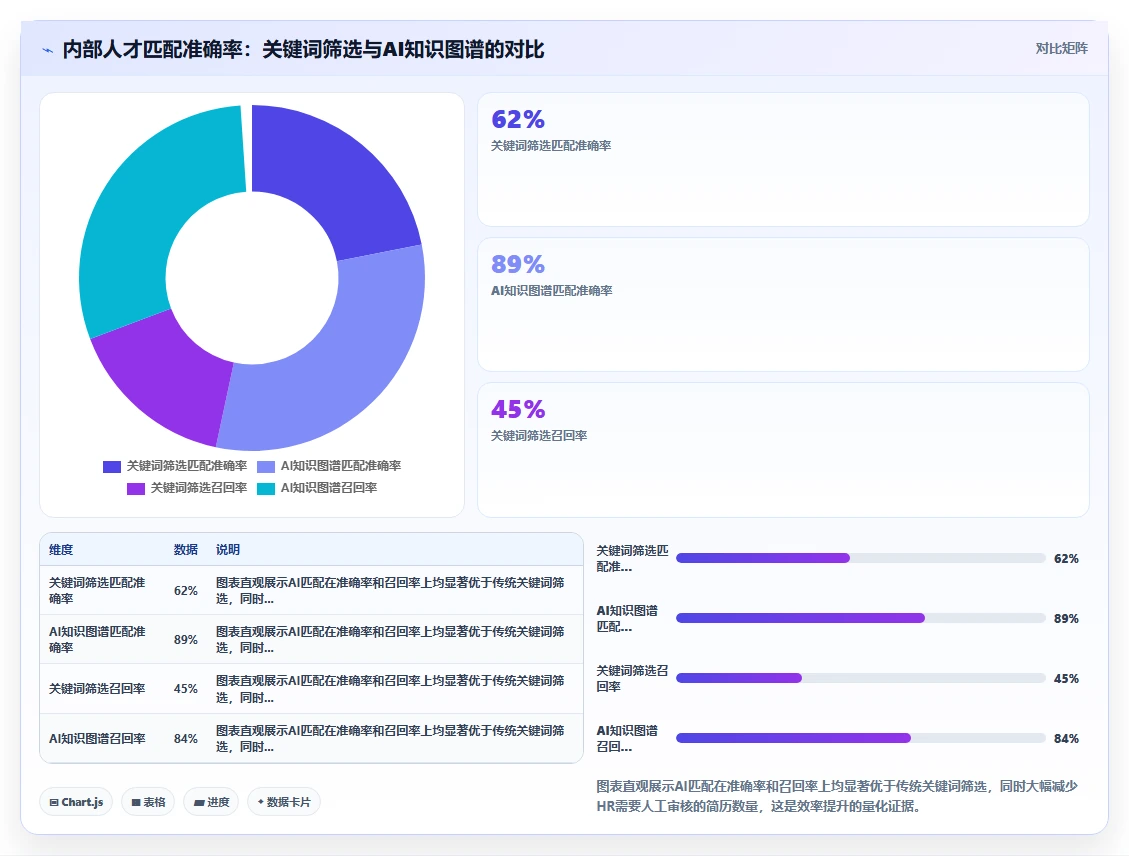Image resolution: width=1129 pixels, height=856 pixels.
Task: Toggle the AI知识图谱召回率 legend swatch
Action: [x=266, y=488]
